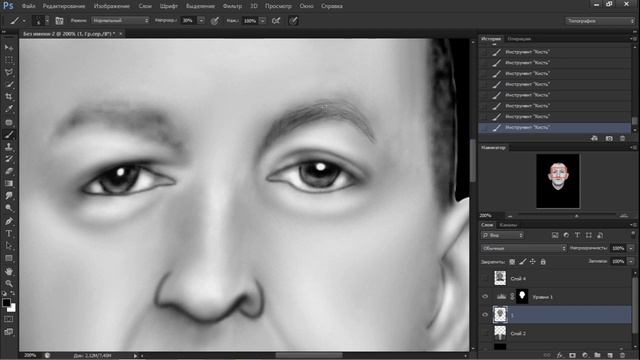Toggle lock transparent pixels icon
This screenshot has width=640, height=360.
click(512, 262)
